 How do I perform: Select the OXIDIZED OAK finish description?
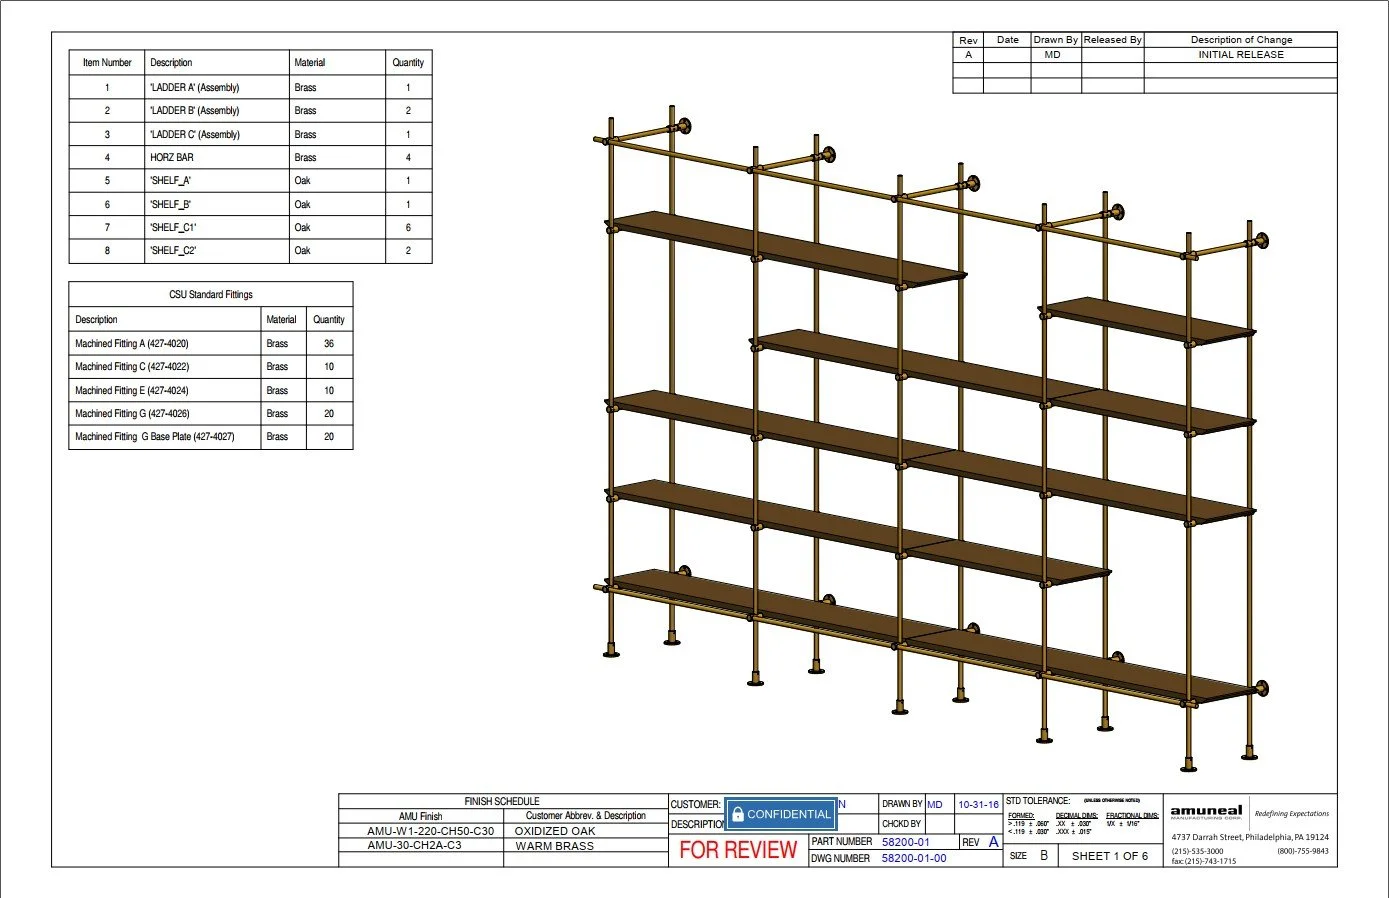pyautogui.click(x=555, y=831)
